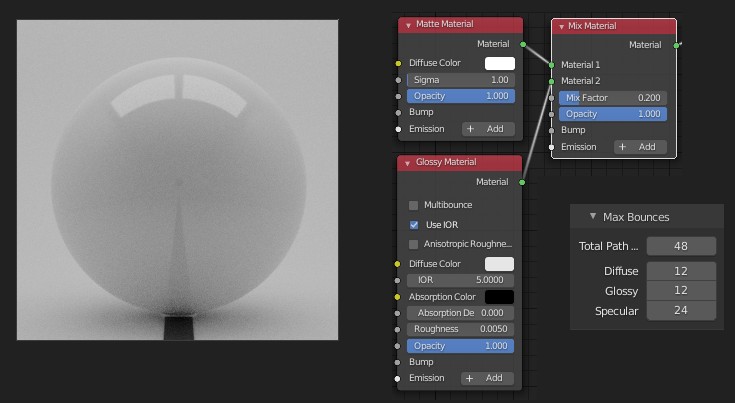This screenshot has width=735, height=403.
Task: Click the Mix Material output socket
Action: [x=677, y=45]
